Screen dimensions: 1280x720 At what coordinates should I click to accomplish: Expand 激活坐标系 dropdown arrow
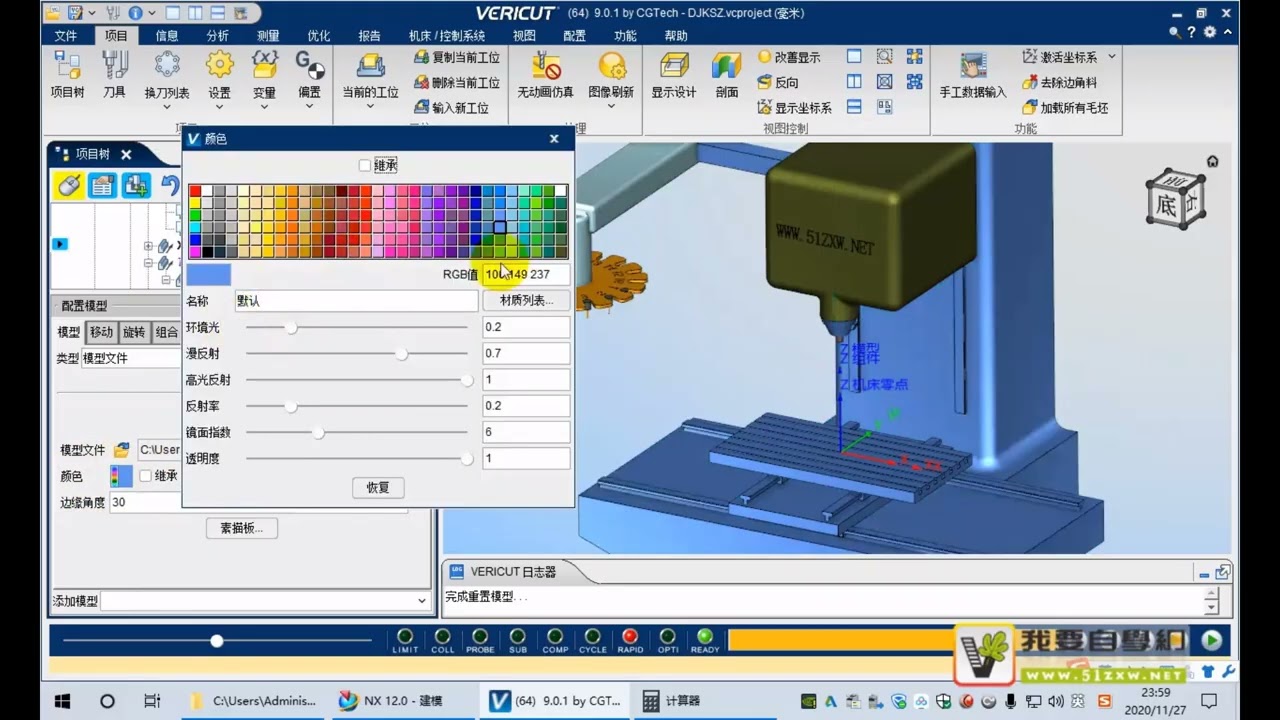click(1111, 57)
